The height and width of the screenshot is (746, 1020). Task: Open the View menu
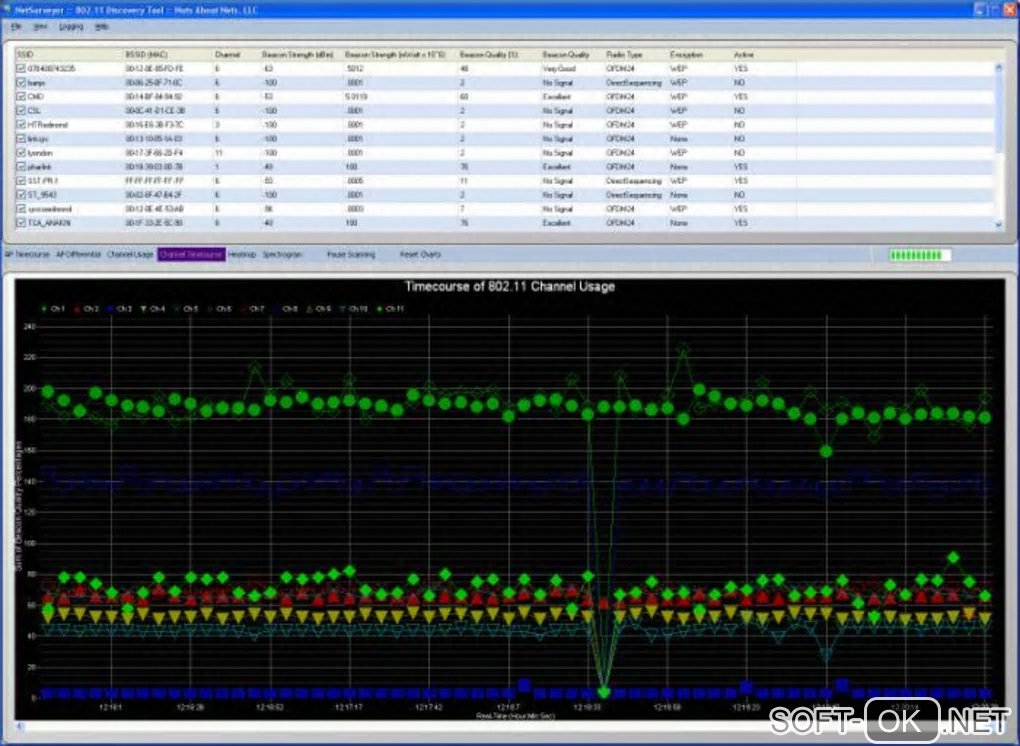[40, 27]
